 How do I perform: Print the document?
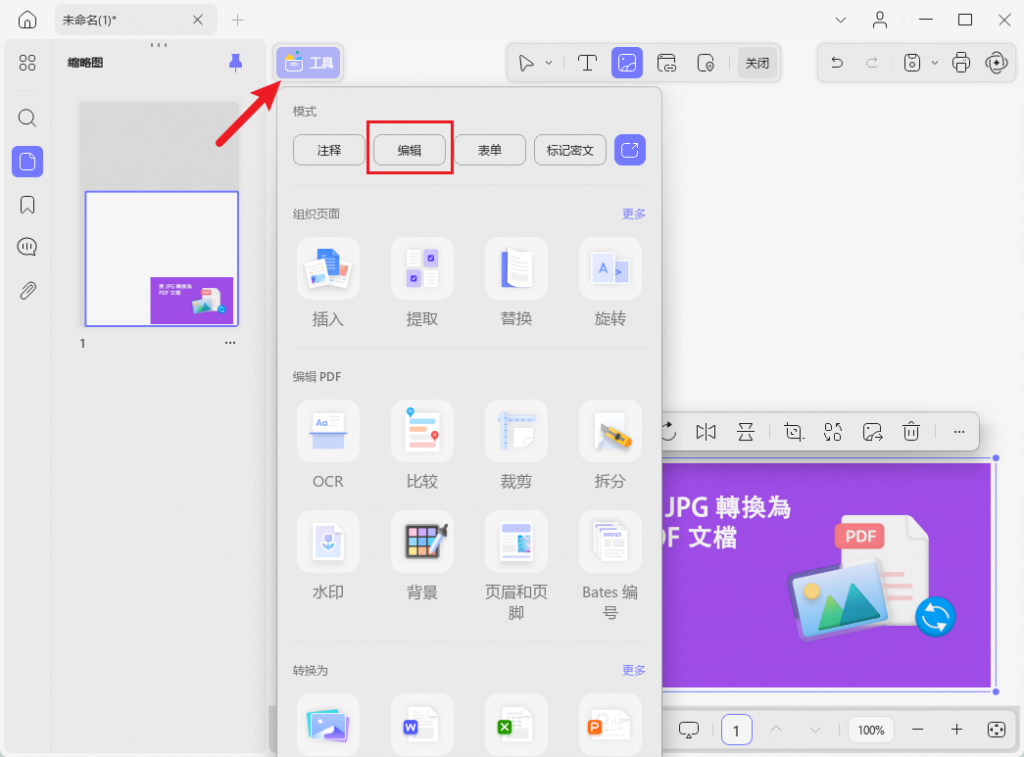click(961, 63)
